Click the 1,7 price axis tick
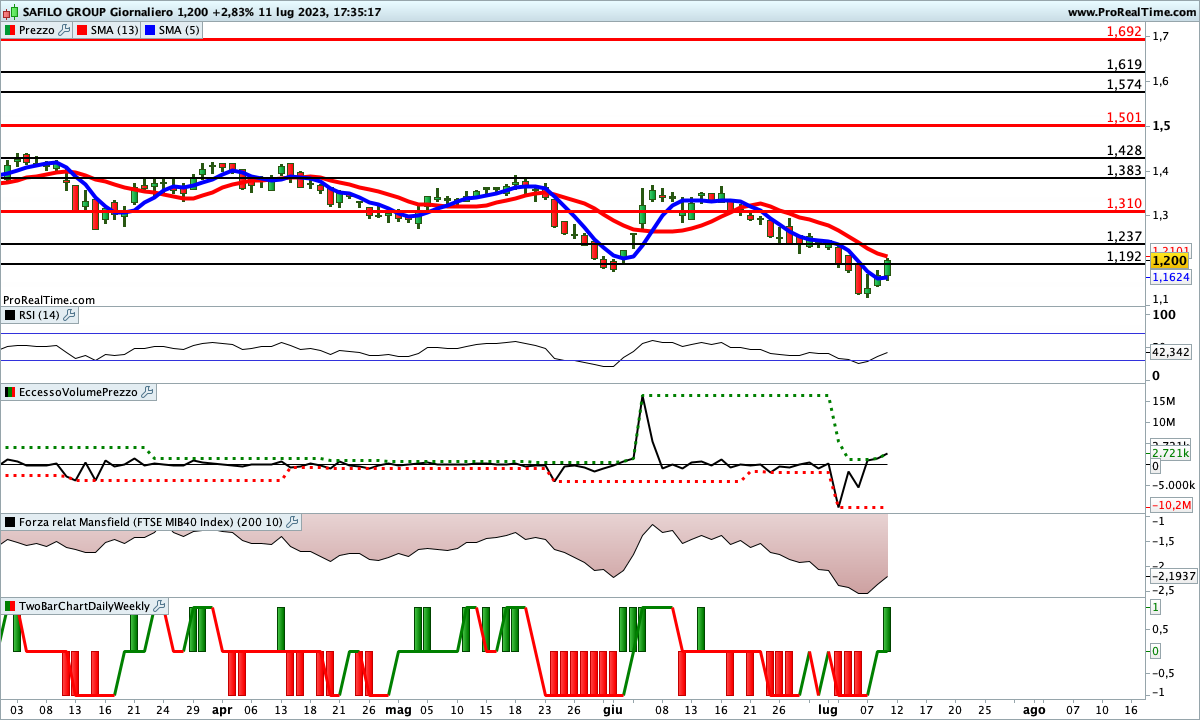This screenshot has width=1200, height=720. (x=1162, y=37)
